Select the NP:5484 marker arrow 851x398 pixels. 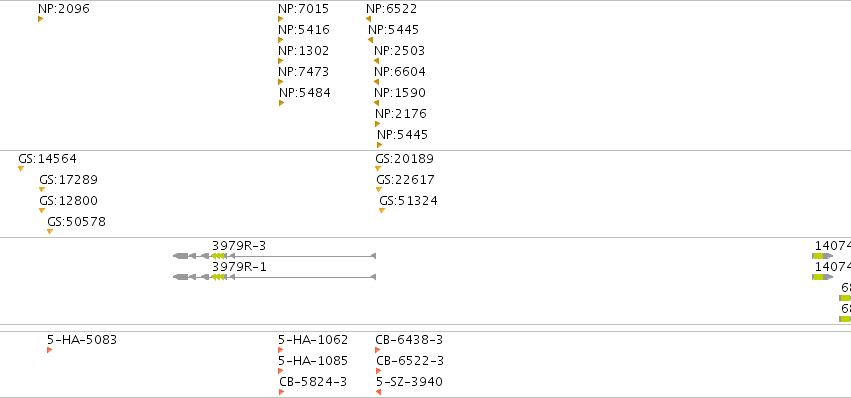282,103
